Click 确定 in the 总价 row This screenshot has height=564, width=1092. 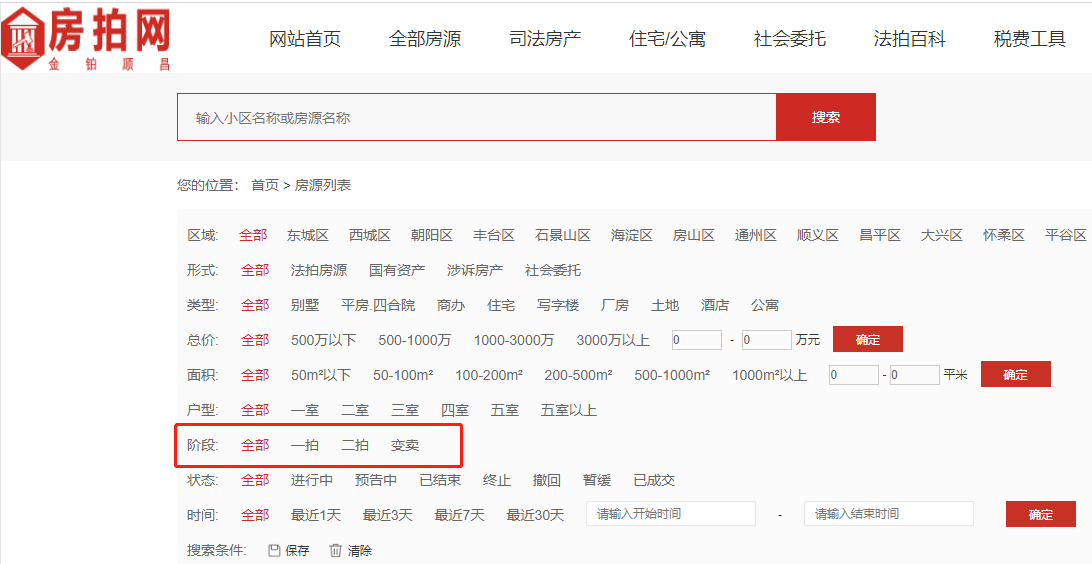868,339
